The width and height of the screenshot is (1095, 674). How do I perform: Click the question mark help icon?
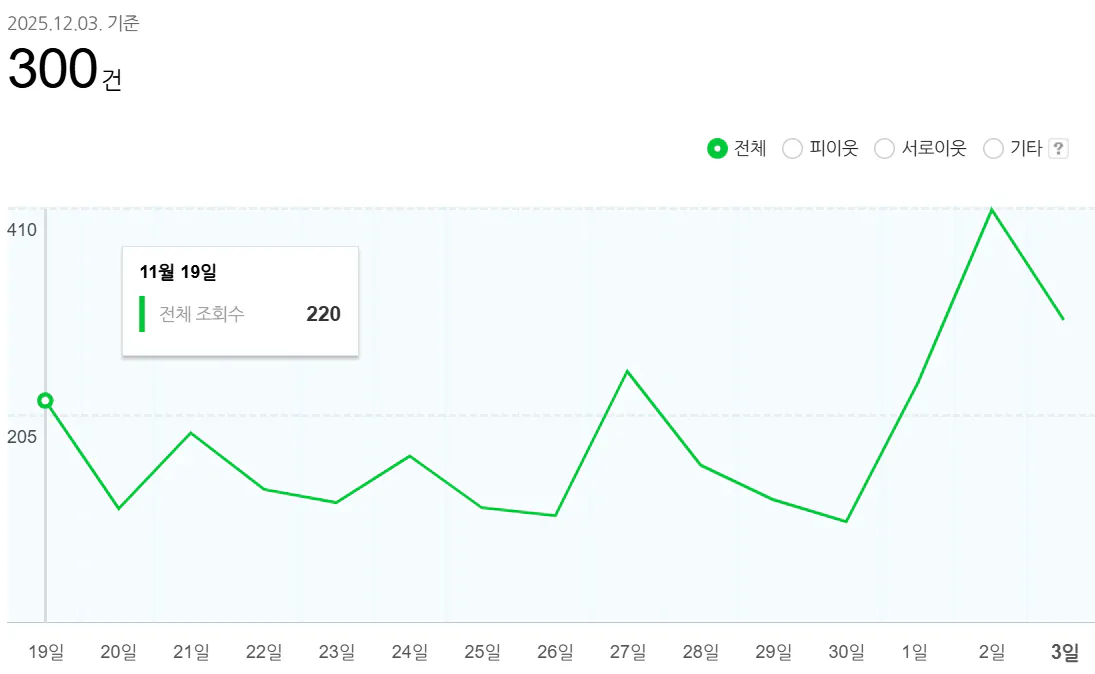[1060, 148]
